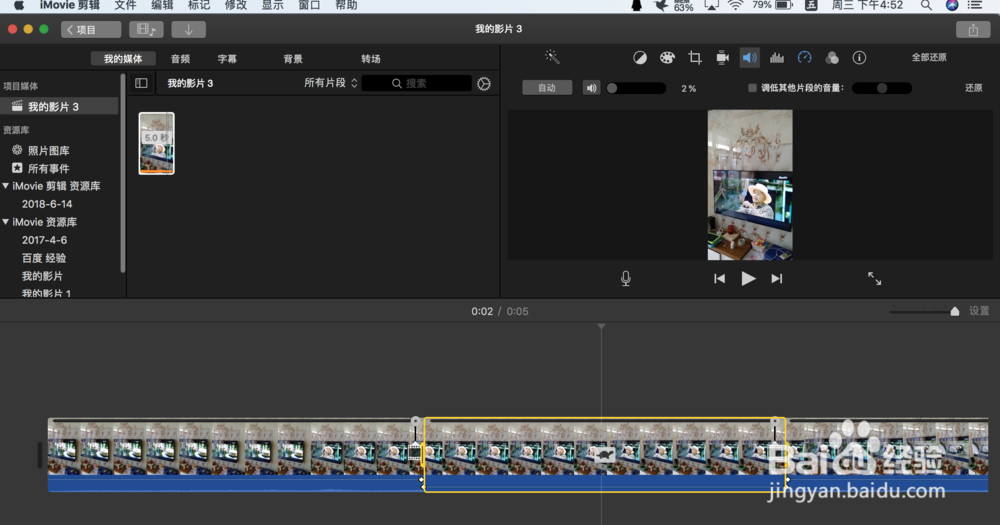Viewport: 1000px width, 525px height.
Task: Go back to 项目 projects view
Action: pyautogui.click(x=91, y=29)
